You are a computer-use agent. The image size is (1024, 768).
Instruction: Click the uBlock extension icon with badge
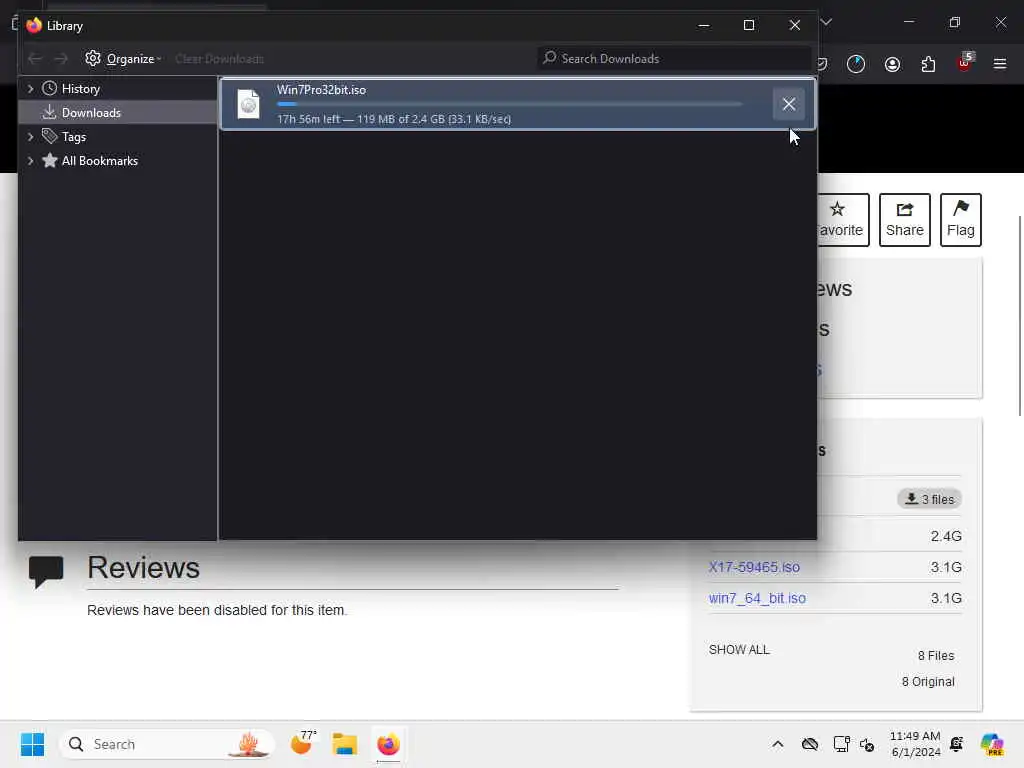coord(965,63)
